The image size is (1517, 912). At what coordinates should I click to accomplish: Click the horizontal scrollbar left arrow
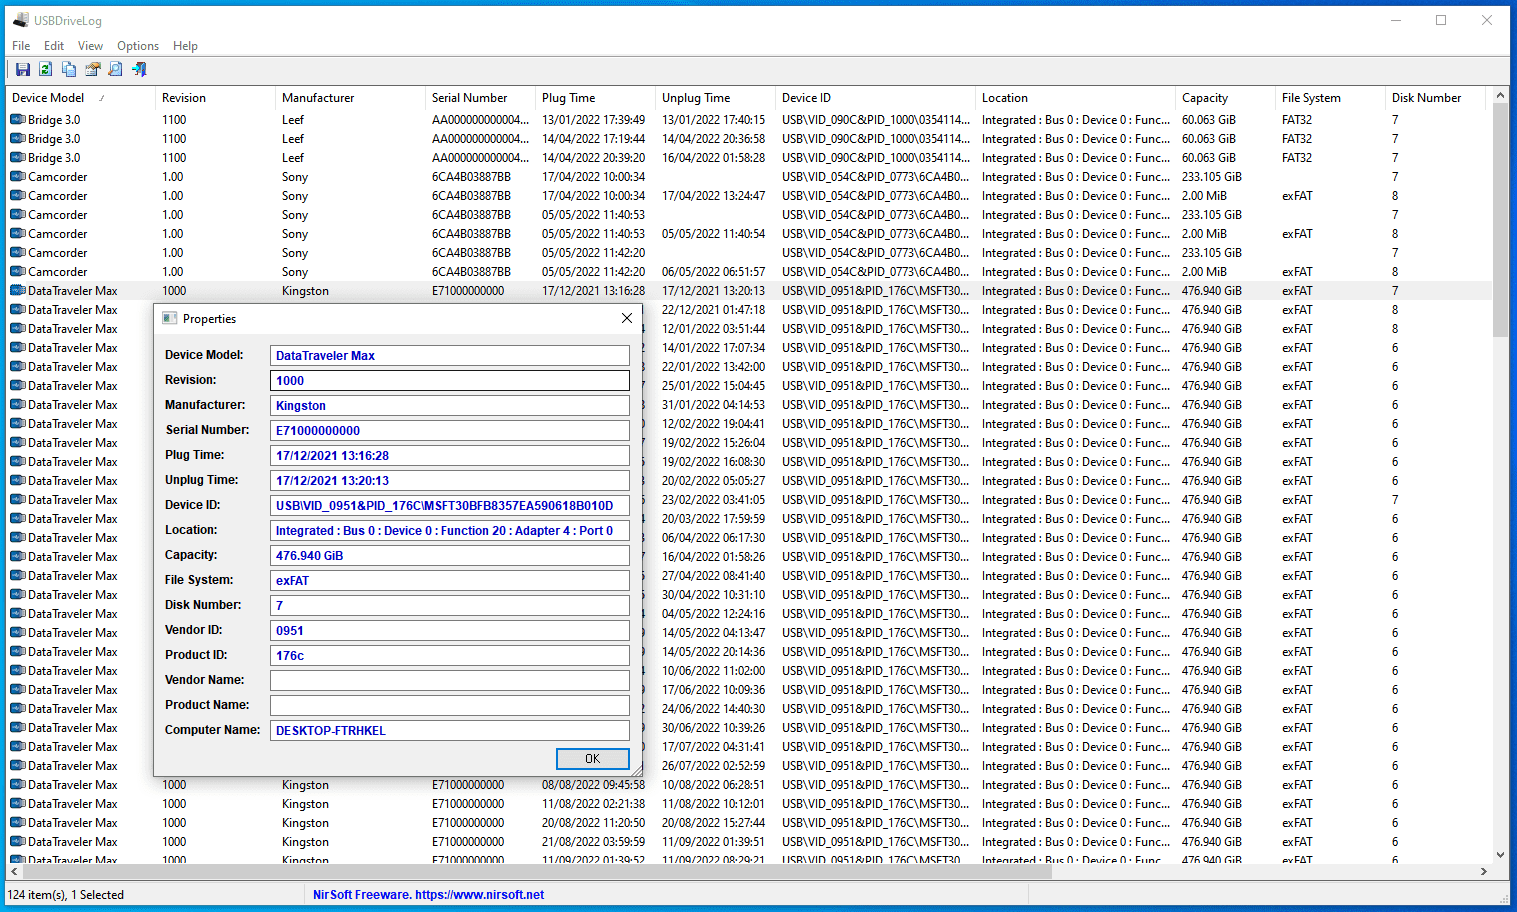pyautogui.click(x=14, y=872)
